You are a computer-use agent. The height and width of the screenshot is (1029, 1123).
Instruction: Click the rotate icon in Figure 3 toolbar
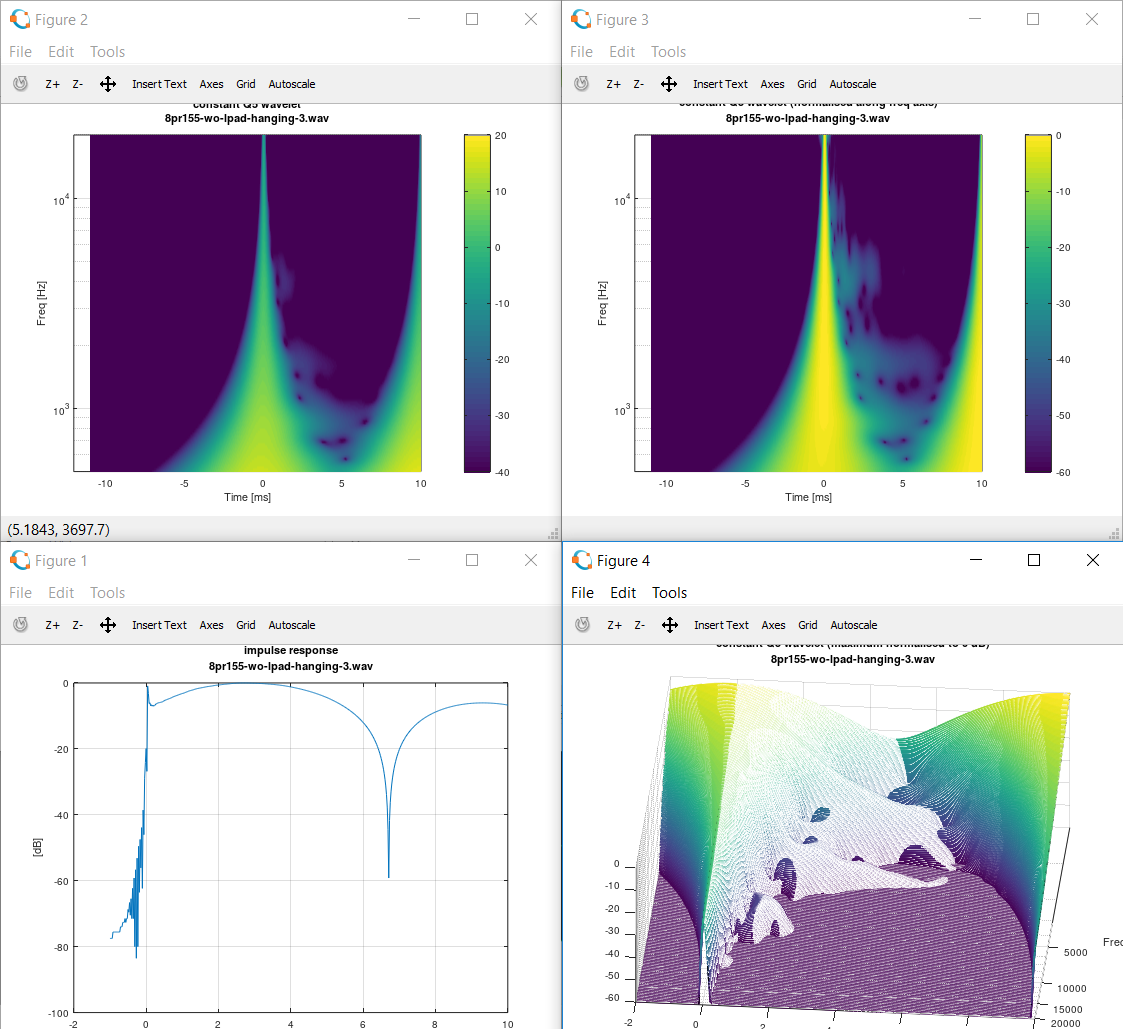pyautogui.click(x=582, y=84)
